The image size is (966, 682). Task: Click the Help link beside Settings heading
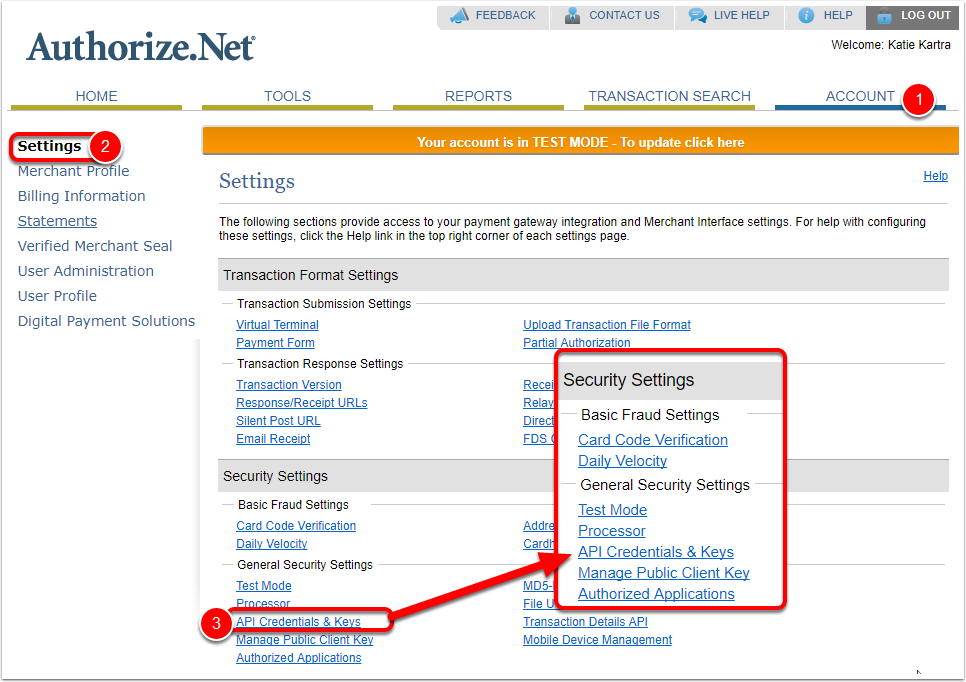click(x=935, y=176)
